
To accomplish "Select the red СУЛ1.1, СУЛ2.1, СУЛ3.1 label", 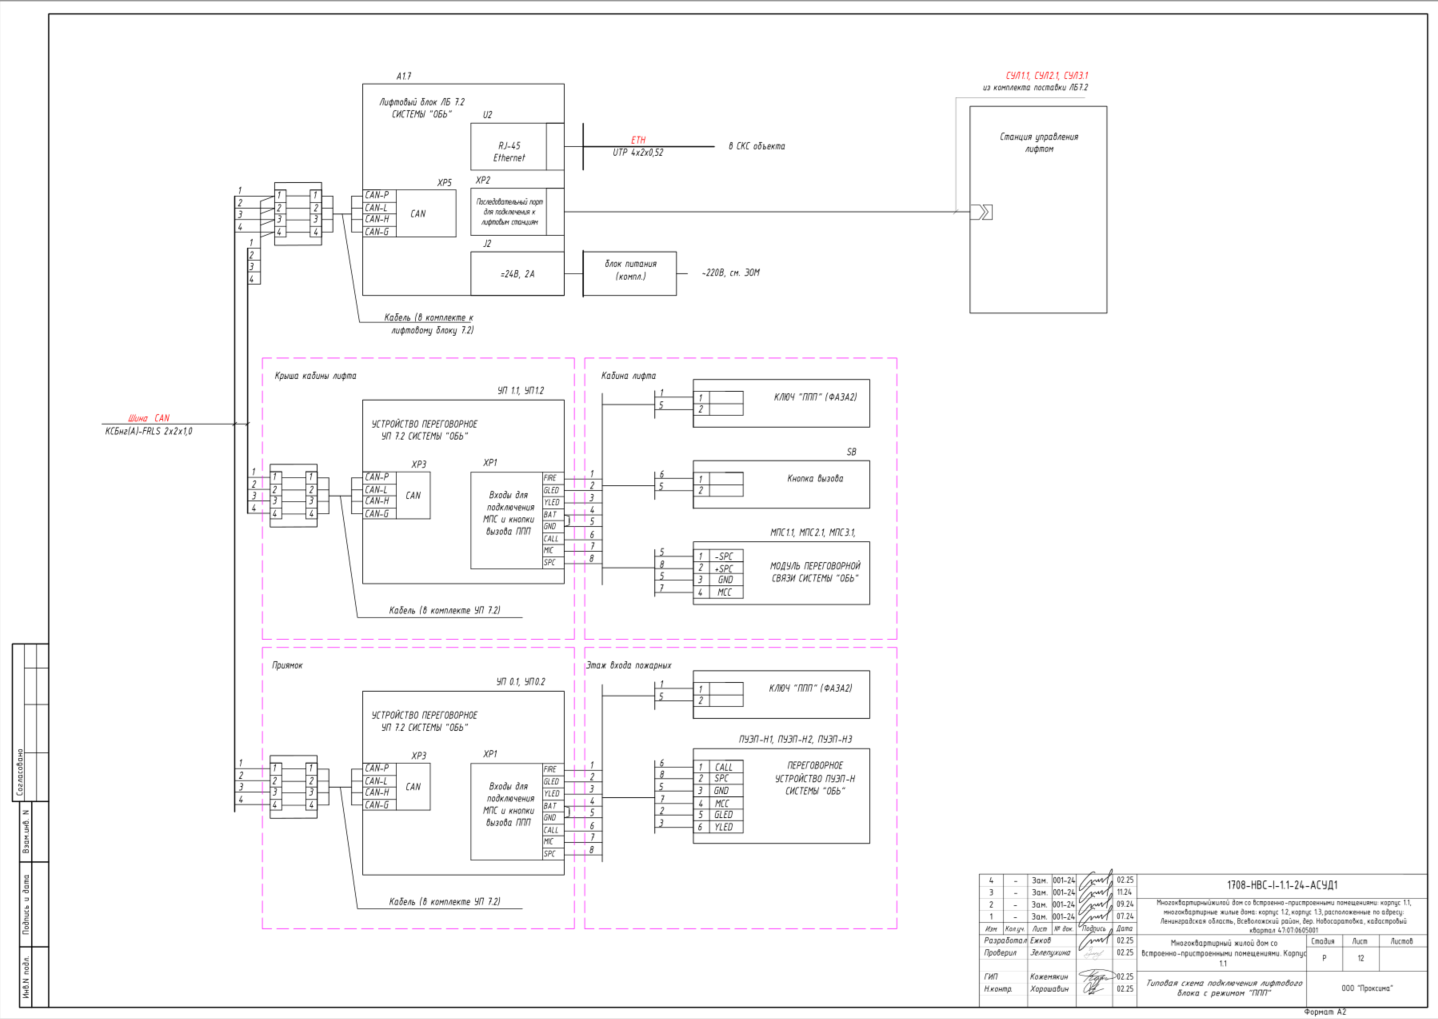I will tap(1047, 76).
